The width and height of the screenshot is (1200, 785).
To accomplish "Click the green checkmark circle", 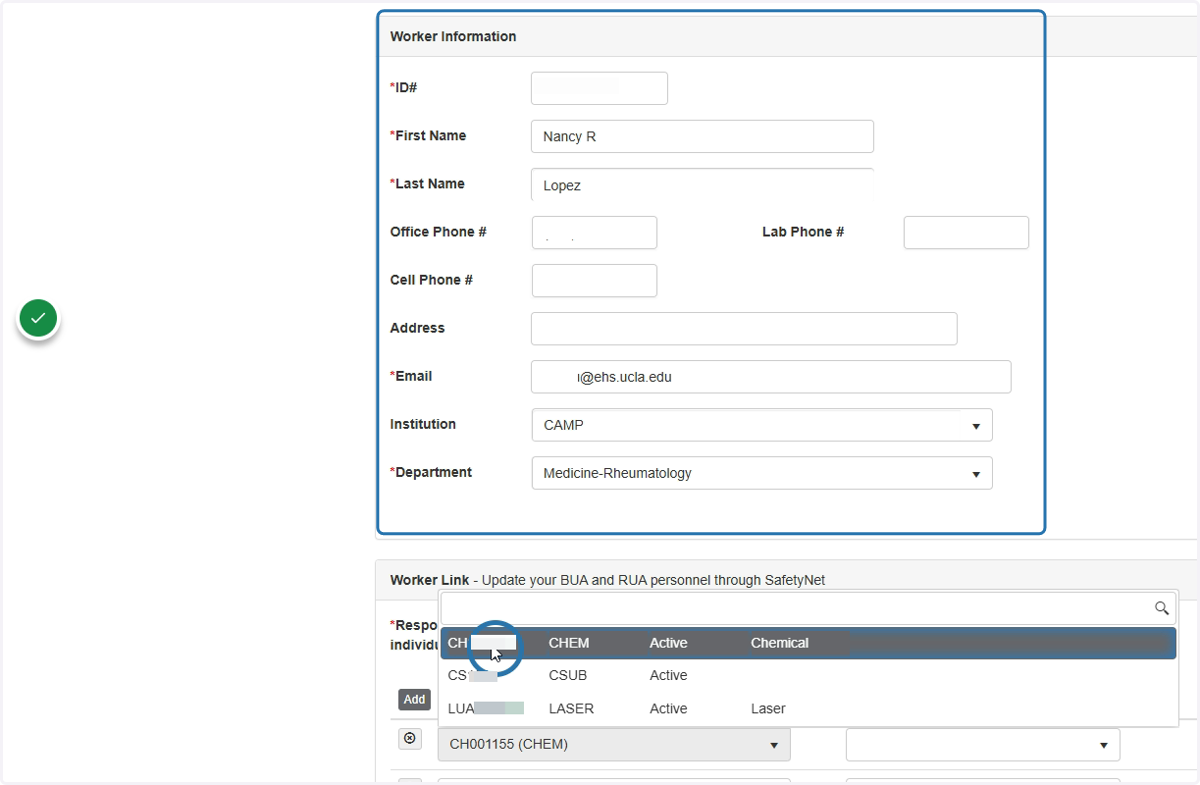I will coord(38,318).
